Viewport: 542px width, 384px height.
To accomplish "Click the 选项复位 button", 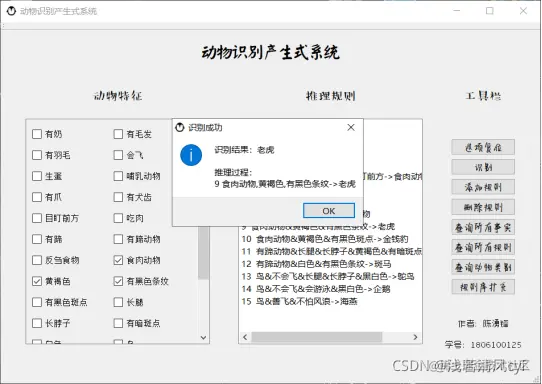I will click(483, 148).
